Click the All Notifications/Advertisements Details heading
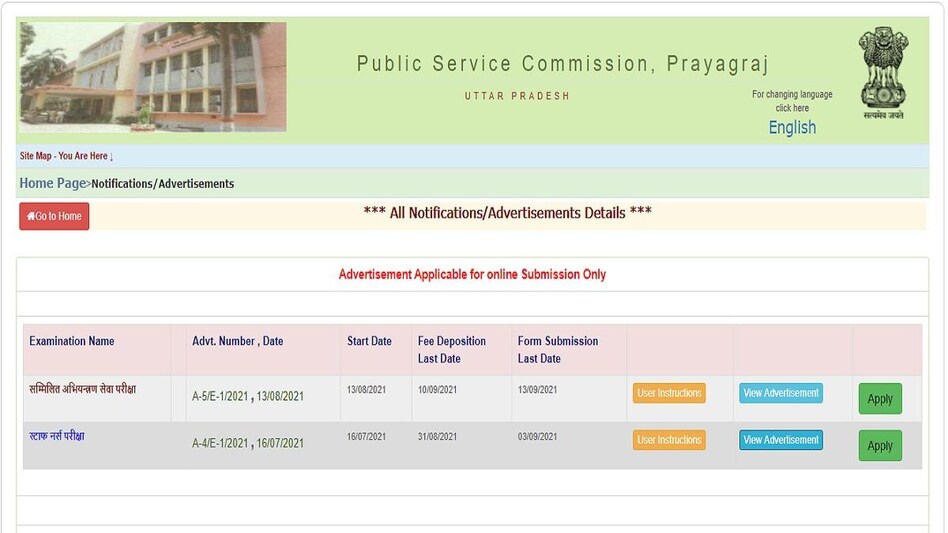Screen dimensions: 948x533 (x=508, y=213)
